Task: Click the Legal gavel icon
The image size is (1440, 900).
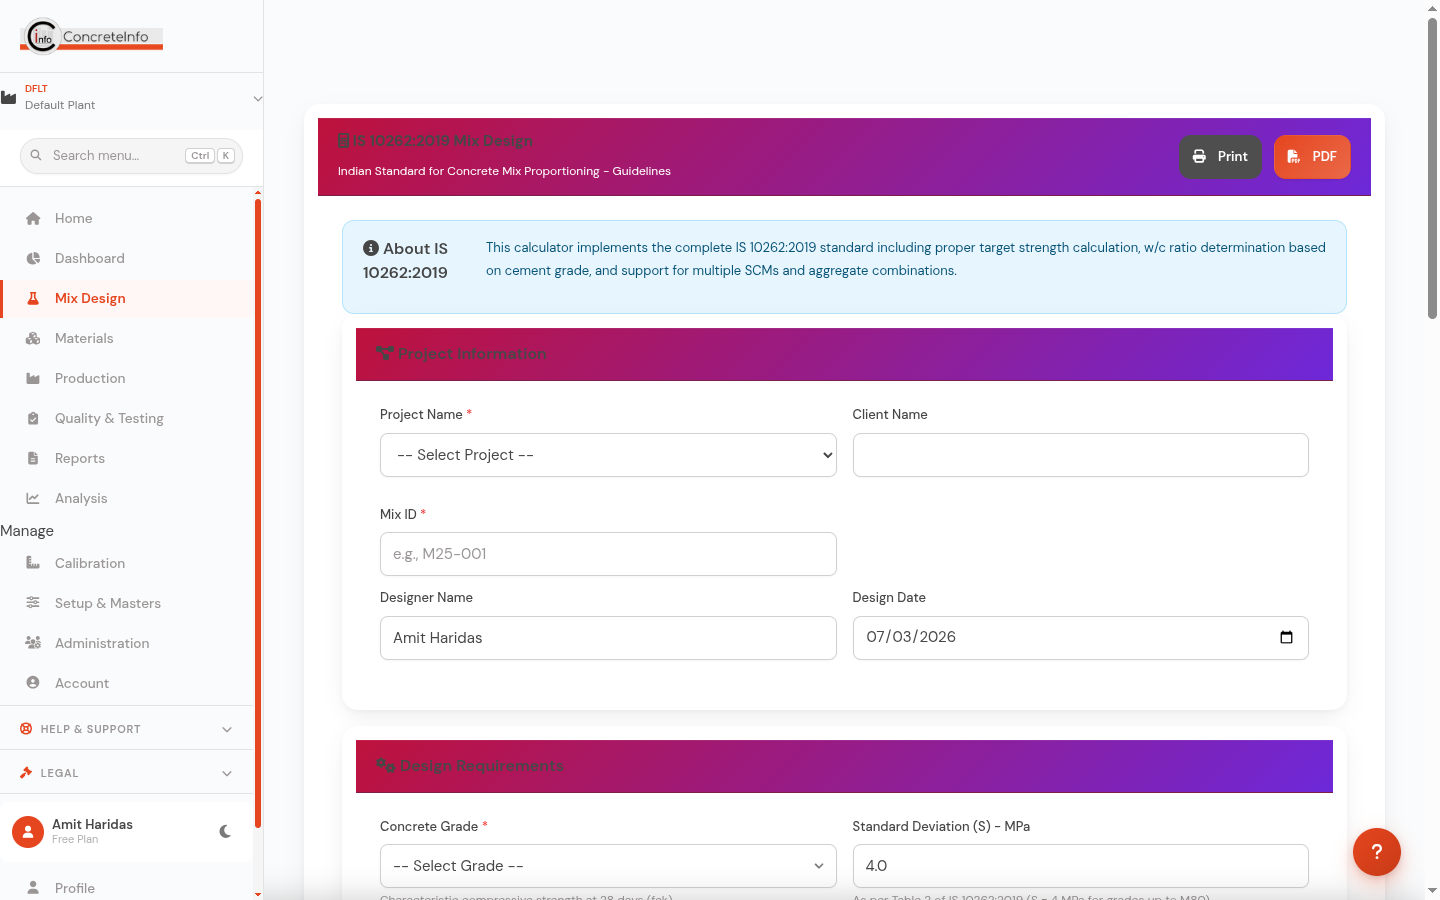Action: [26, 773]
